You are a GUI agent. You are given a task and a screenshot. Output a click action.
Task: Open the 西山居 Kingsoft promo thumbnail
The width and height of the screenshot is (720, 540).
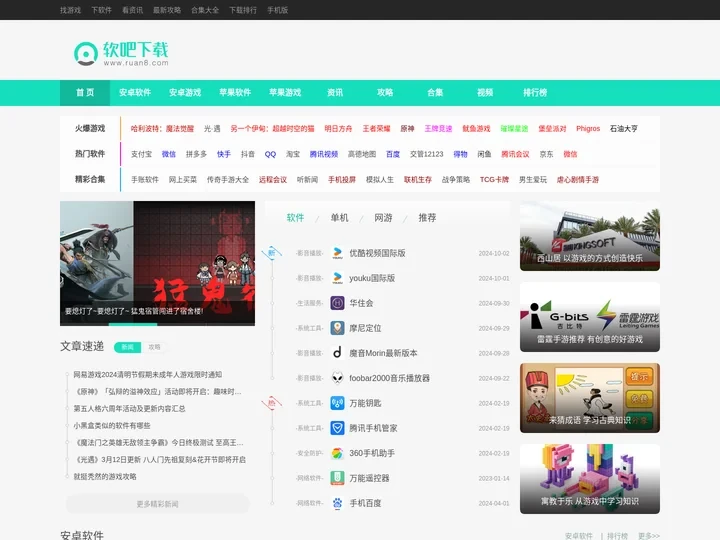590,236
